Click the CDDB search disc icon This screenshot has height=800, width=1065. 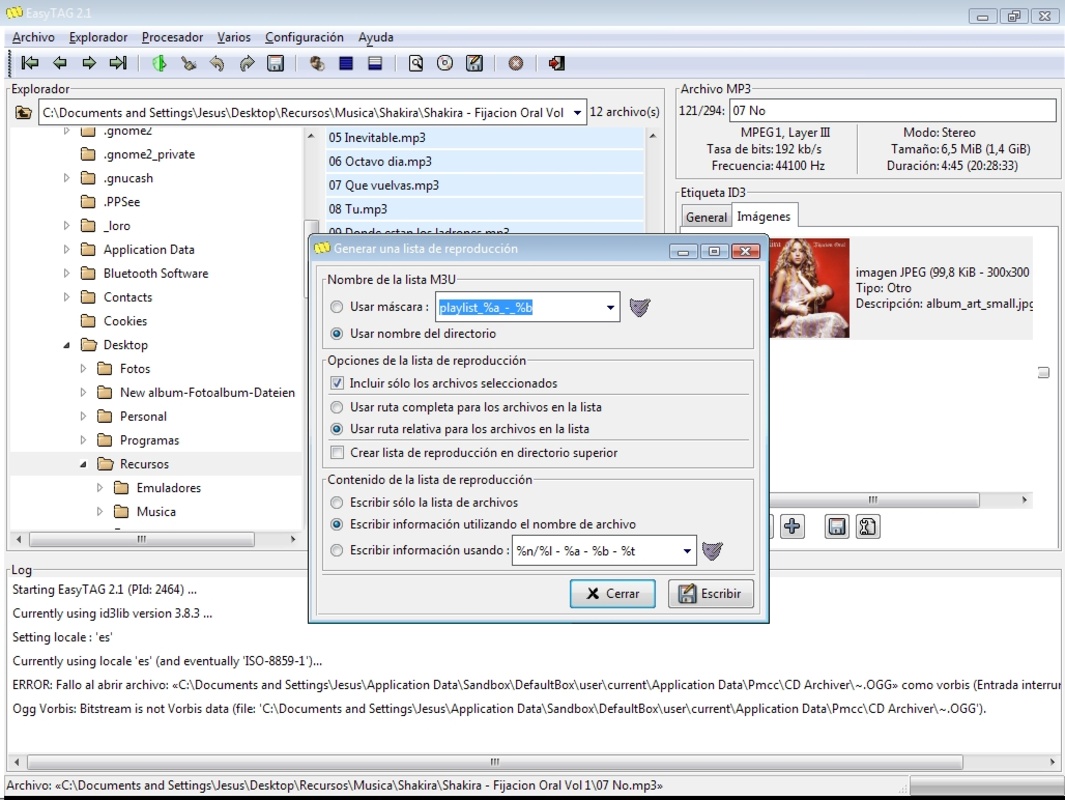pyautogui.click(x=445, y=63)
